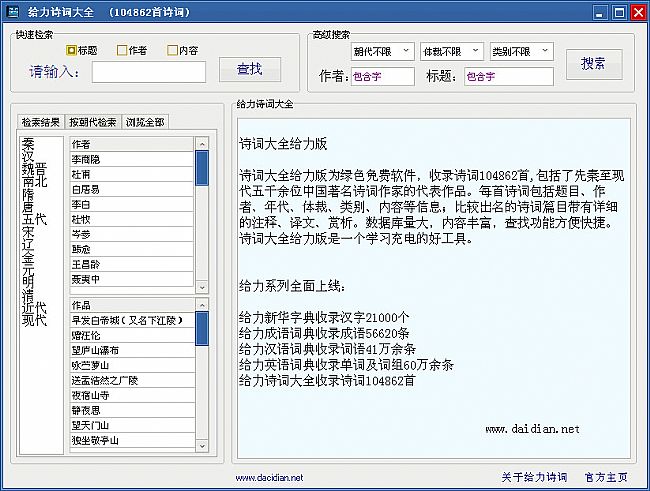This screenshot has width=650, height=491.
Task: Click the 搜索 button
Action: [x=594, y=64]
